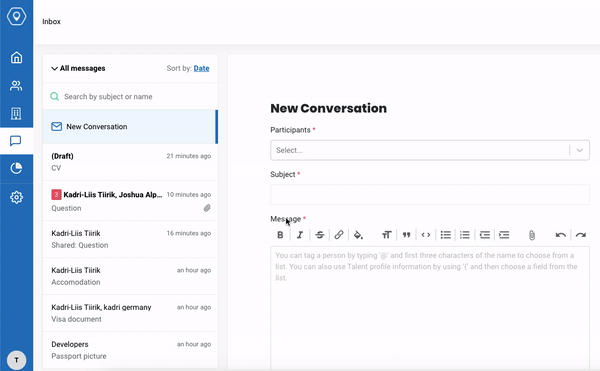600x371 pixels.
Task: Open the Accomodation conversation
Action: point(130,276)
